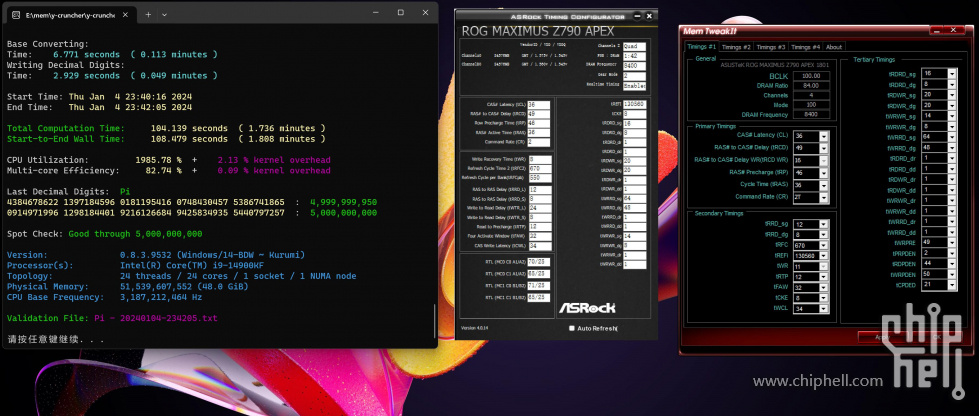Click the DRAM Ratio field in MemTweakIt

pos(812,86)
